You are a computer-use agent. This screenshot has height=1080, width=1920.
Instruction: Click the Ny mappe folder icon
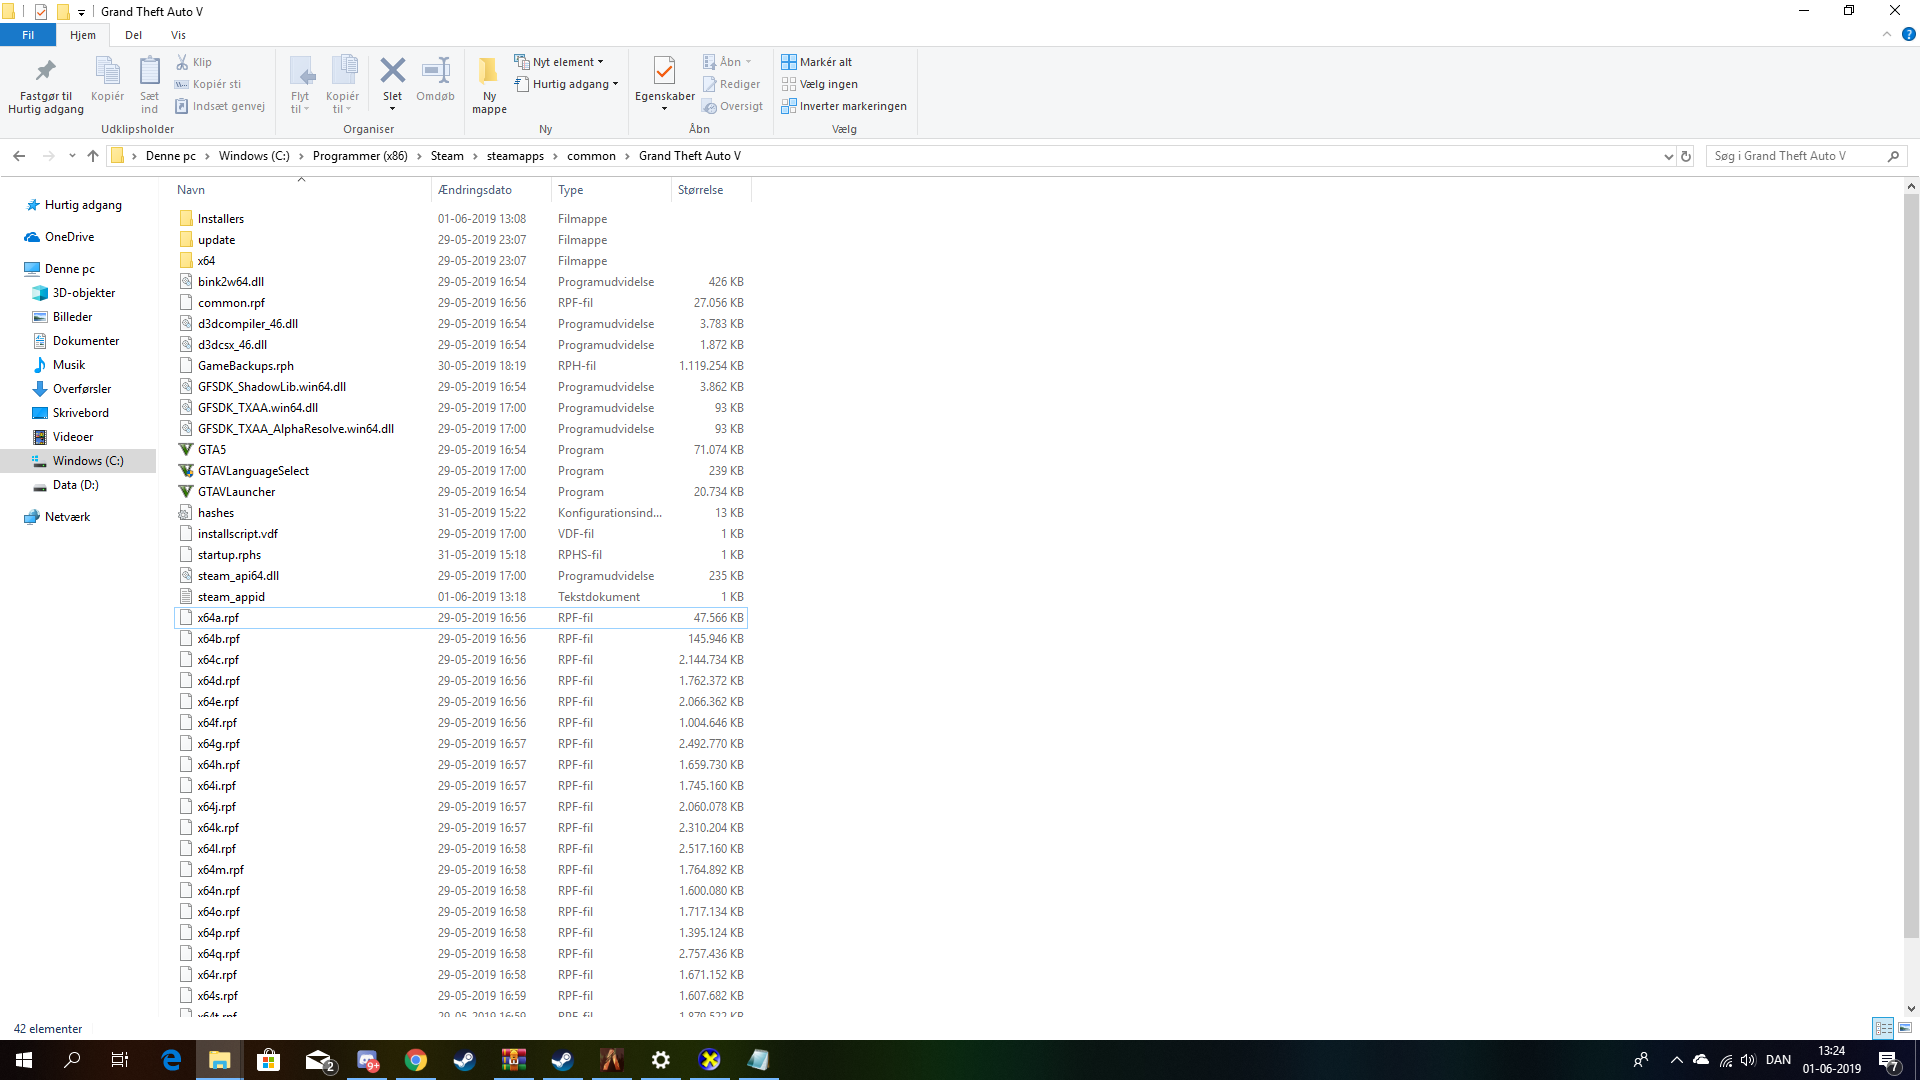click(x=489, y=72)
